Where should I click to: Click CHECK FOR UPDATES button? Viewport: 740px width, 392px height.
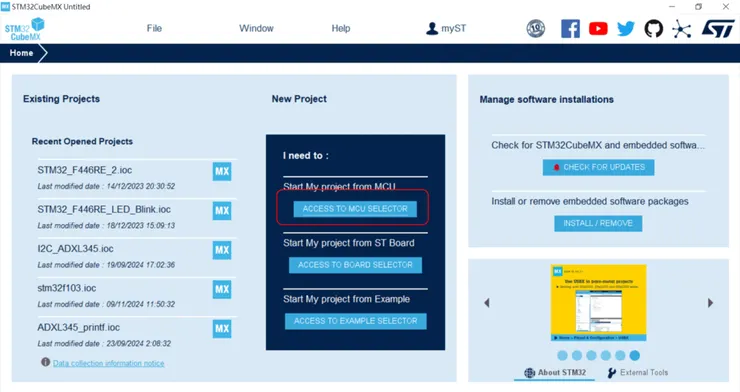click(x=598, y=167)
